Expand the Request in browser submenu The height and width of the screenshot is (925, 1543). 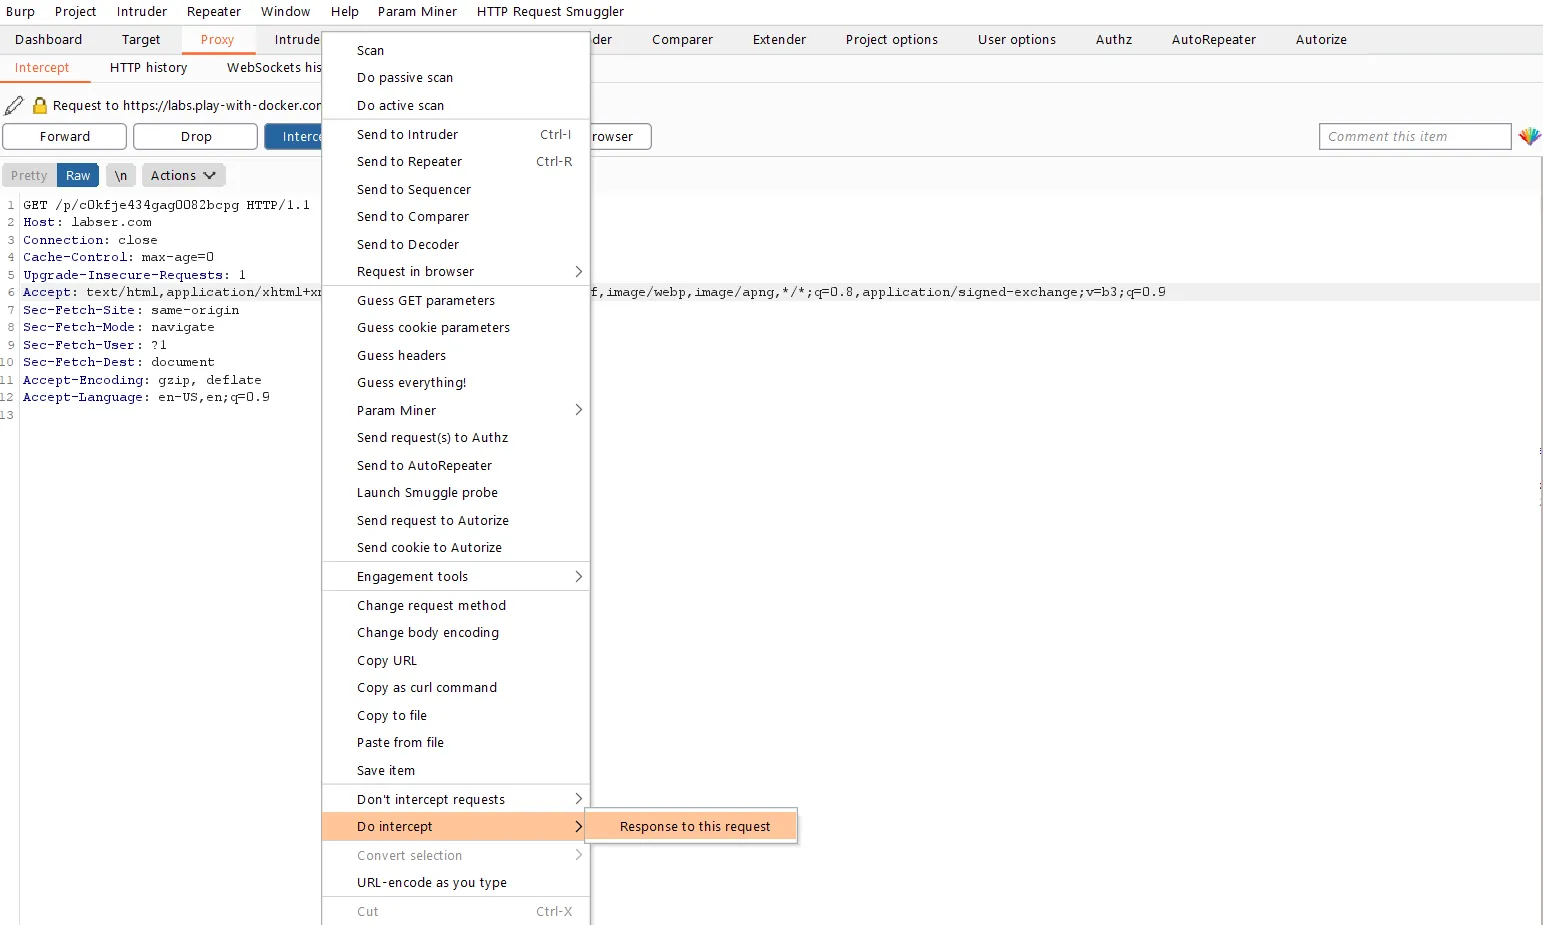click(x=456, y=272)
